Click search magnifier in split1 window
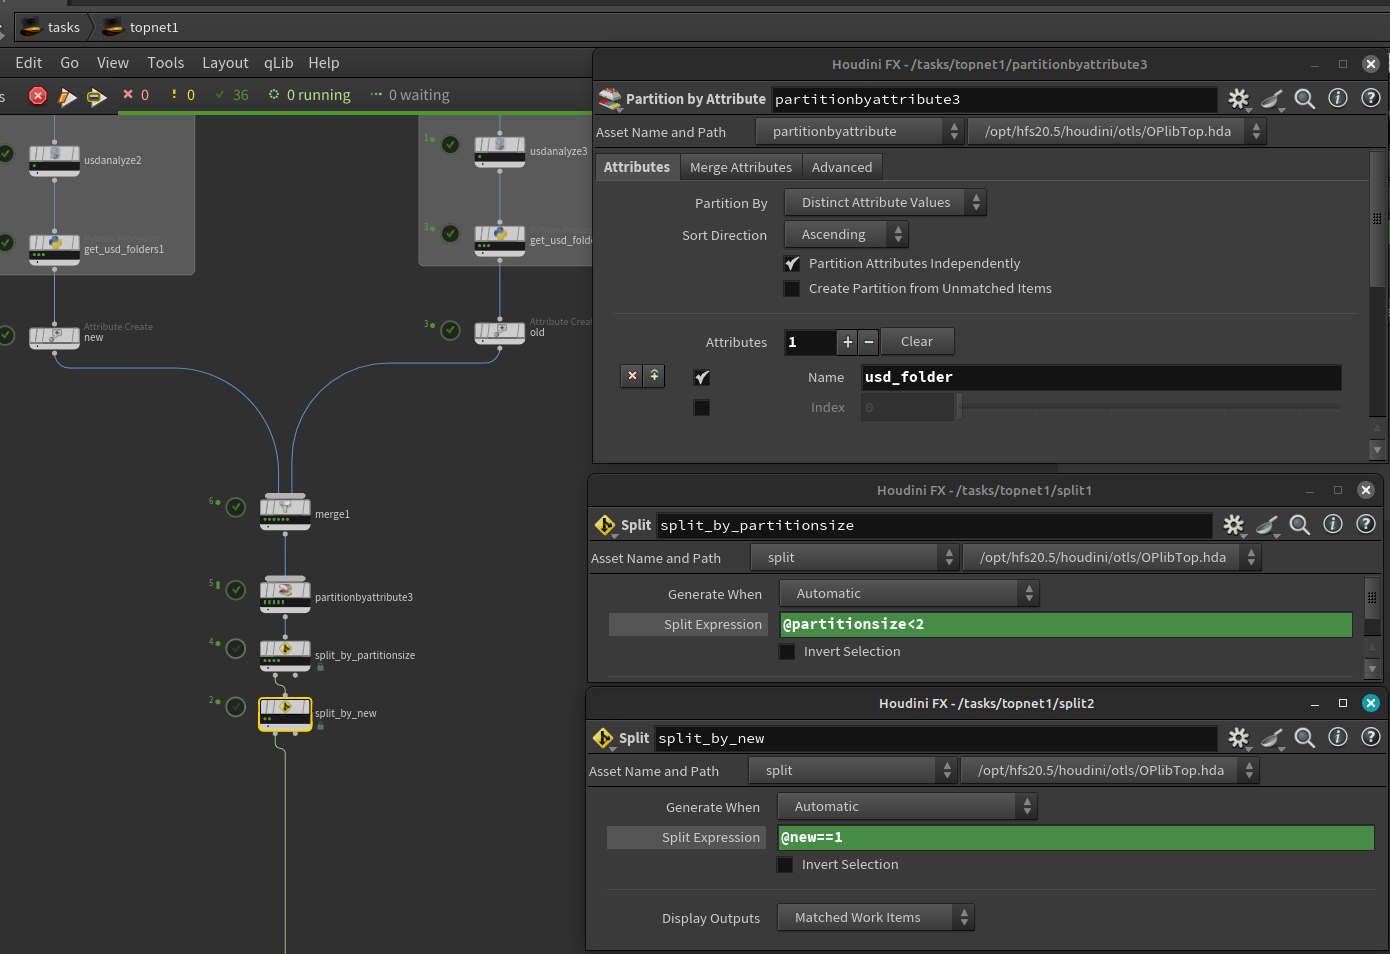Viewport: 1390px width, 954px height. pos(1299,524)
